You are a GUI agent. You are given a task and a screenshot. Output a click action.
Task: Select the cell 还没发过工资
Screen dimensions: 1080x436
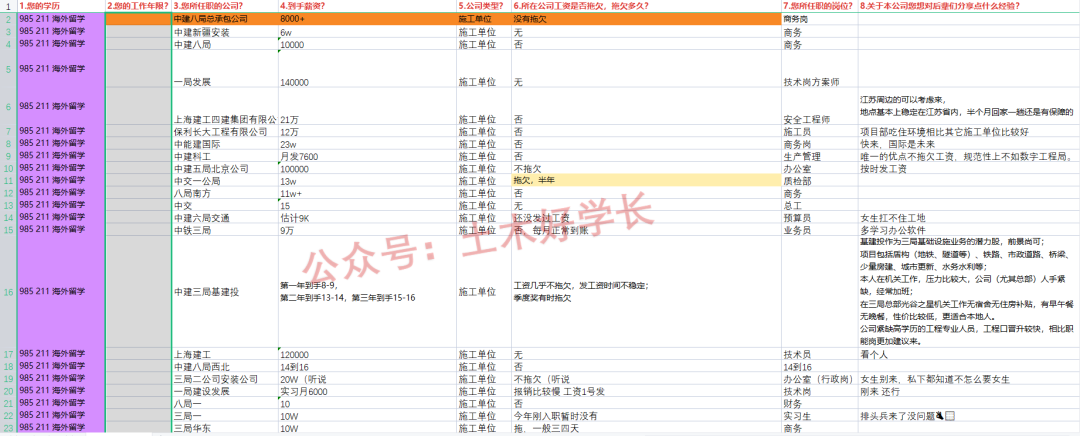point(646,218)
